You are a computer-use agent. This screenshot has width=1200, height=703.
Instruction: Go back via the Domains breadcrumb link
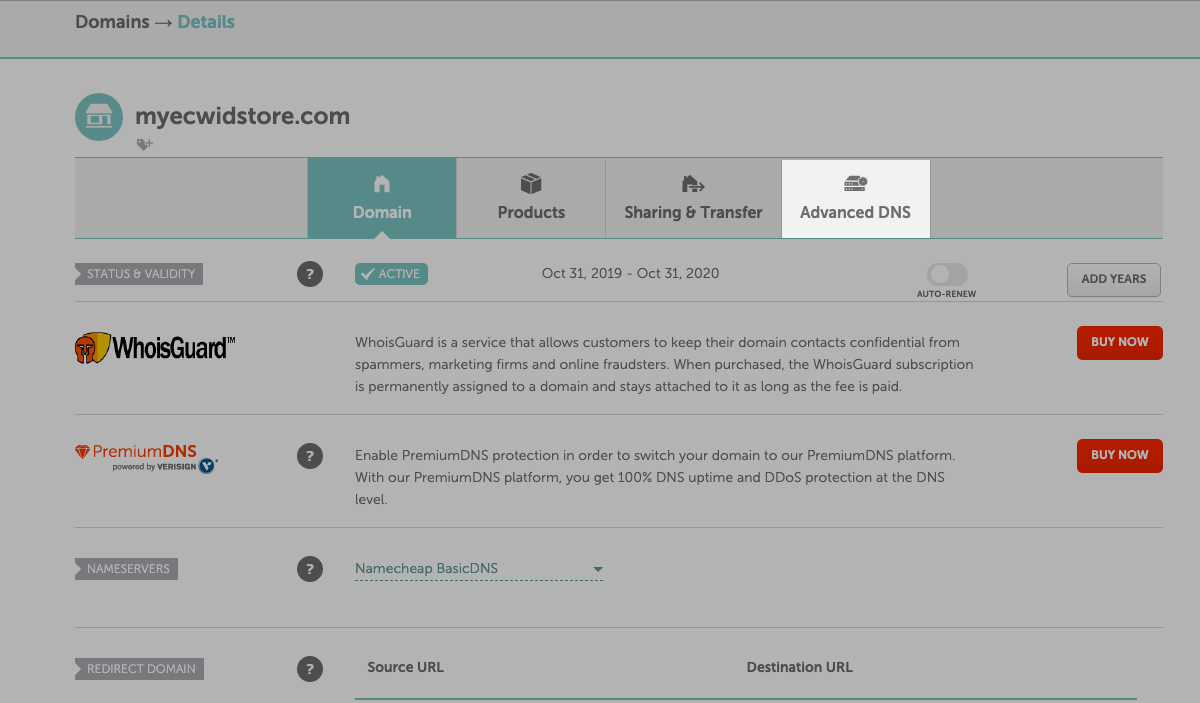(x=112, y=21)
